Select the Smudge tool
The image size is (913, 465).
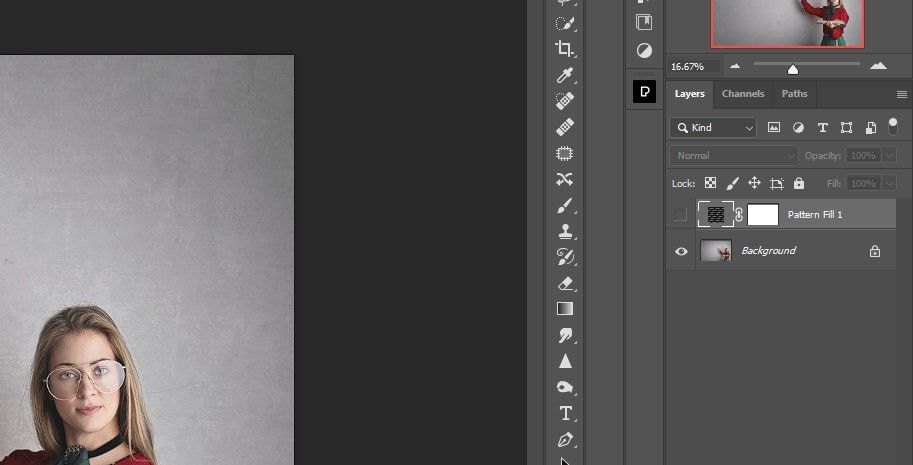[x=565, y=335]
